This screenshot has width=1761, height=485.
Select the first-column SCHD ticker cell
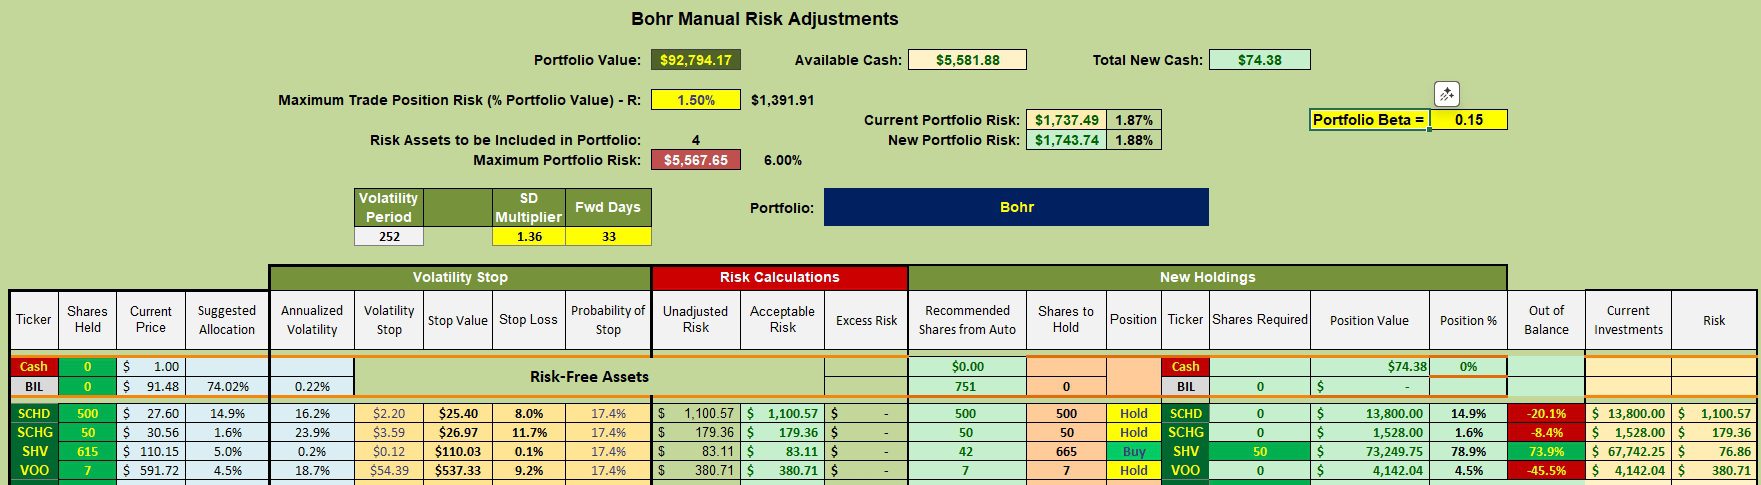click(33, 413)
